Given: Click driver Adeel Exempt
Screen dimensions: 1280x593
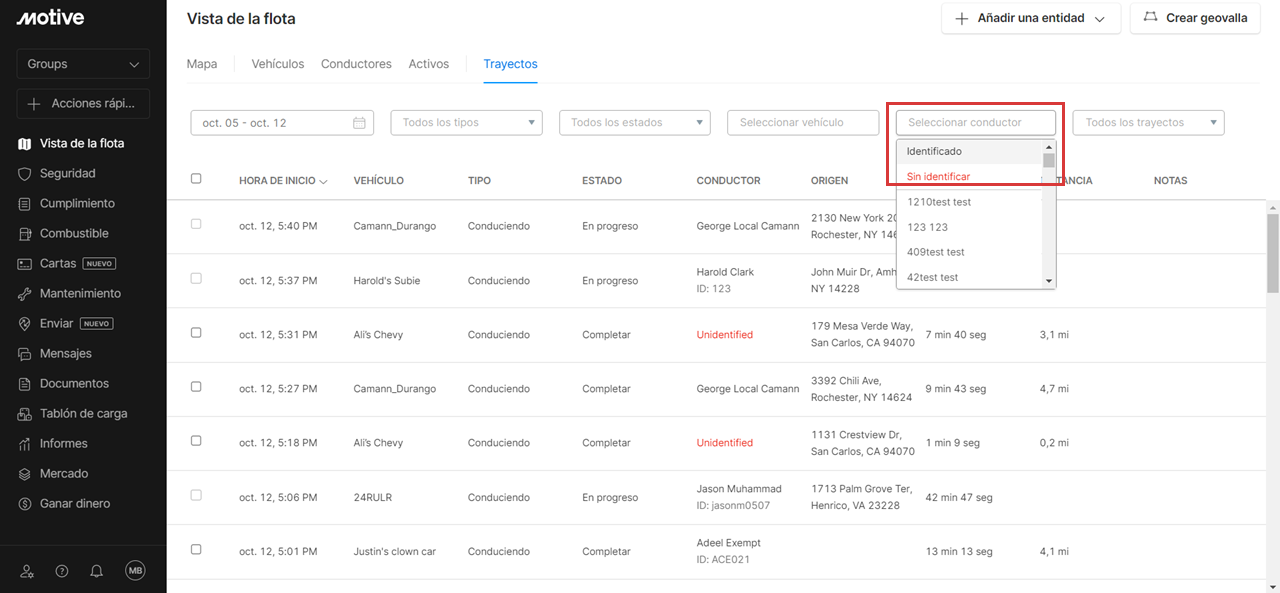Looking at the screenshot, I should click(x=729, y=543).
